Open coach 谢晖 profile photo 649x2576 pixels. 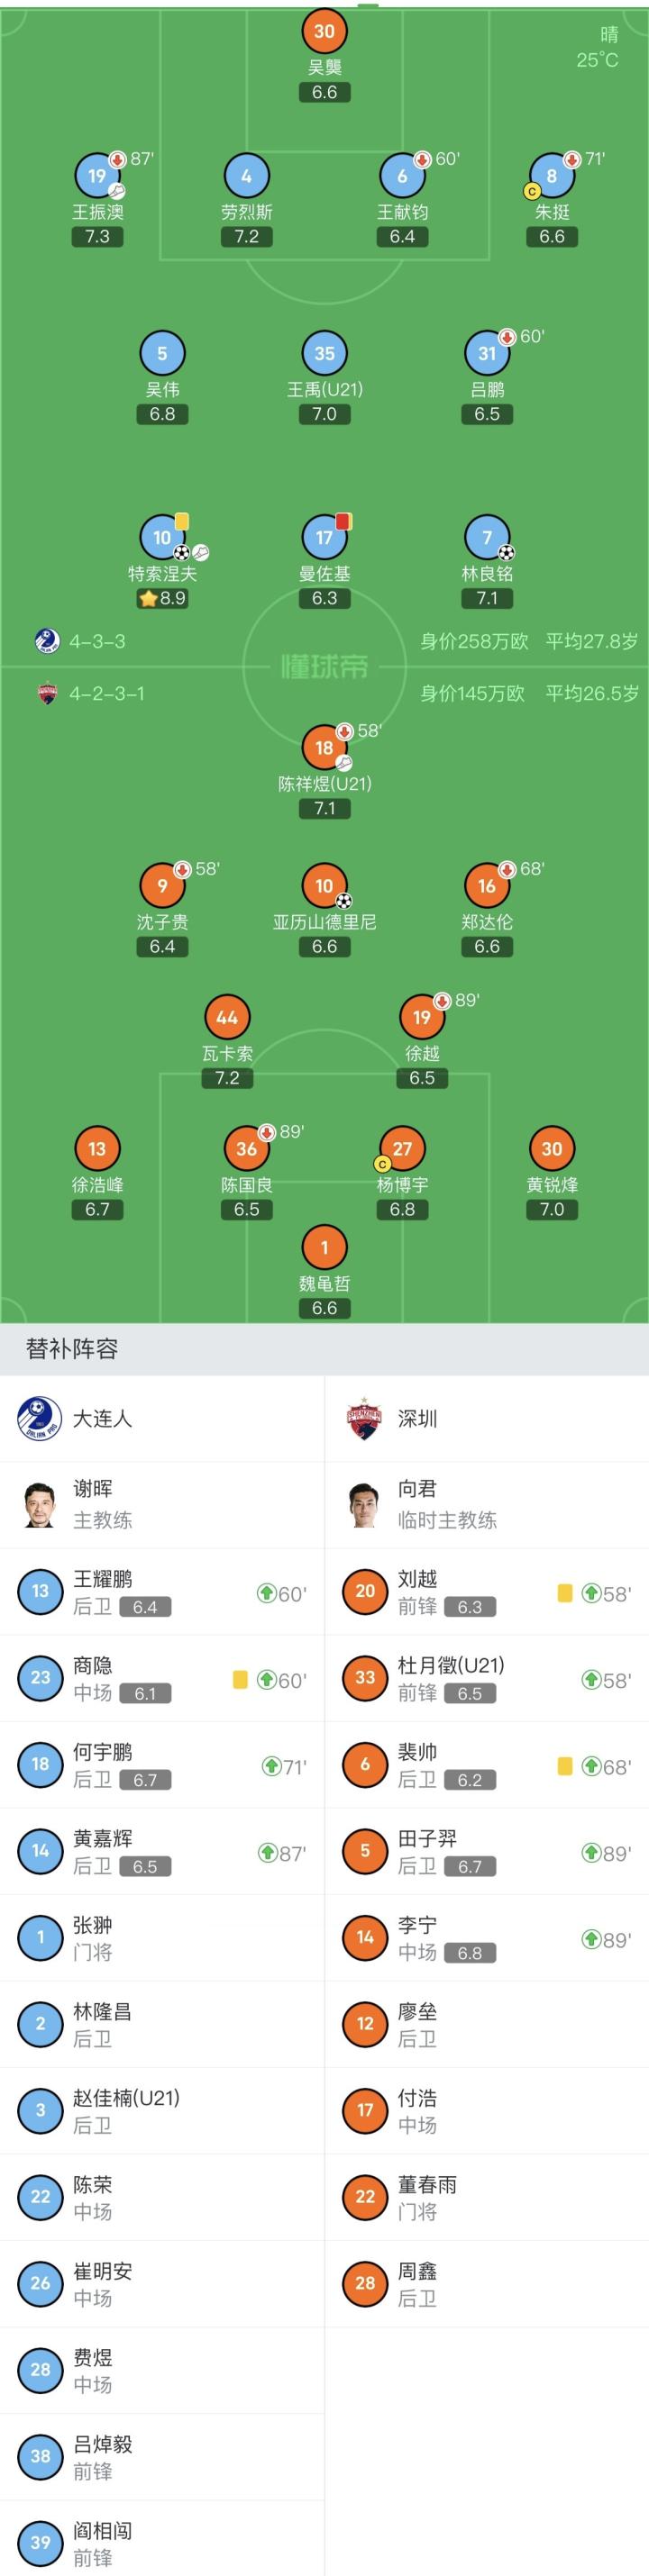[40, 1504]
